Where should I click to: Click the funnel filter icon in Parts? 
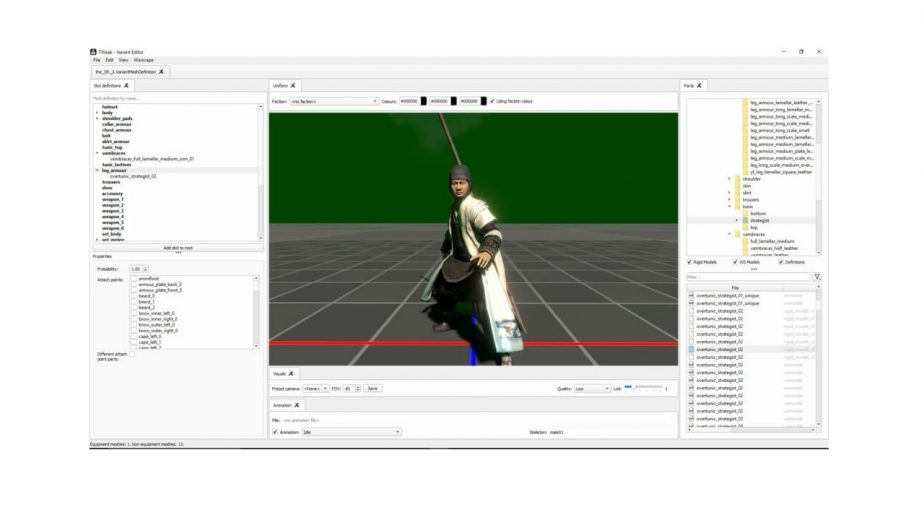tap(817, 277)
